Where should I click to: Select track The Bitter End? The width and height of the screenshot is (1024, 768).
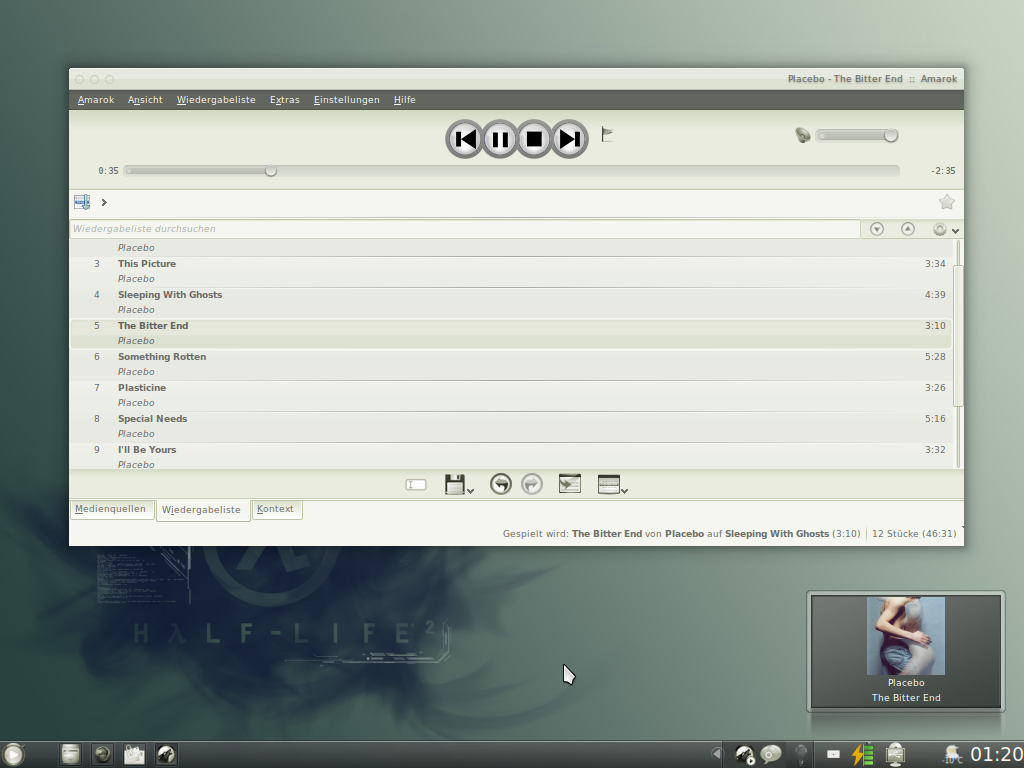pyautogui.click(x=511, y=333)
